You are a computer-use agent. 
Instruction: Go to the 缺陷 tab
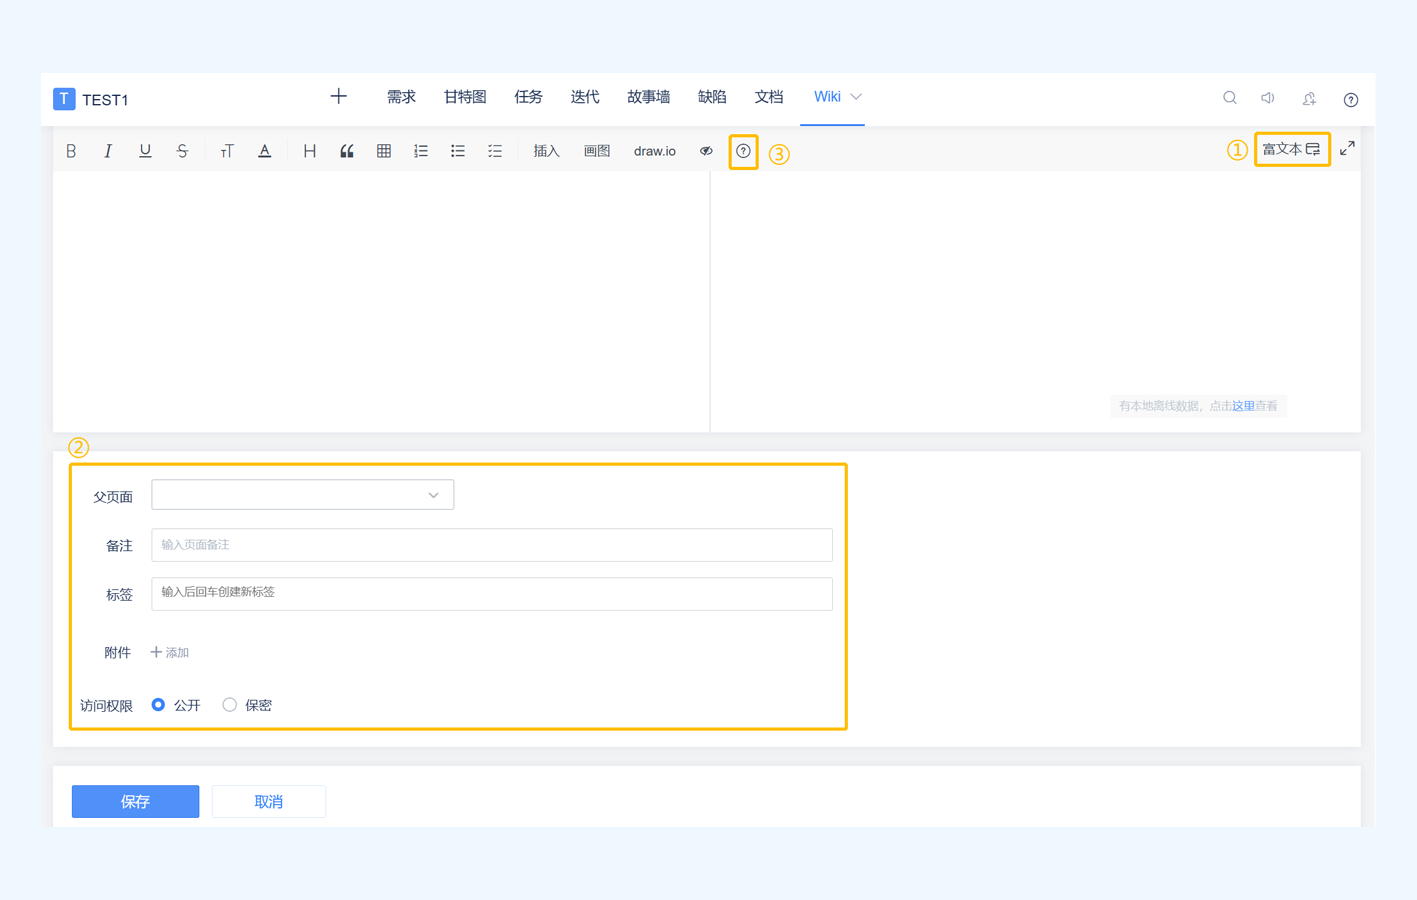coord(712,97)
